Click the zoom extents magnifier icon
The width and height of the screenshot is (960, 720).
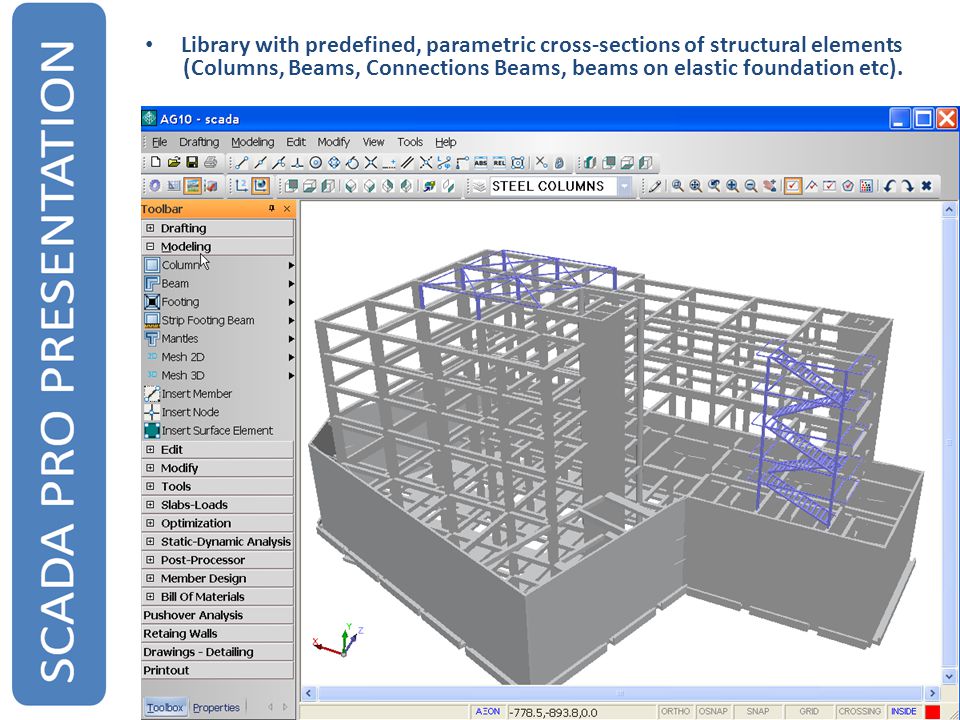(696, 186)
